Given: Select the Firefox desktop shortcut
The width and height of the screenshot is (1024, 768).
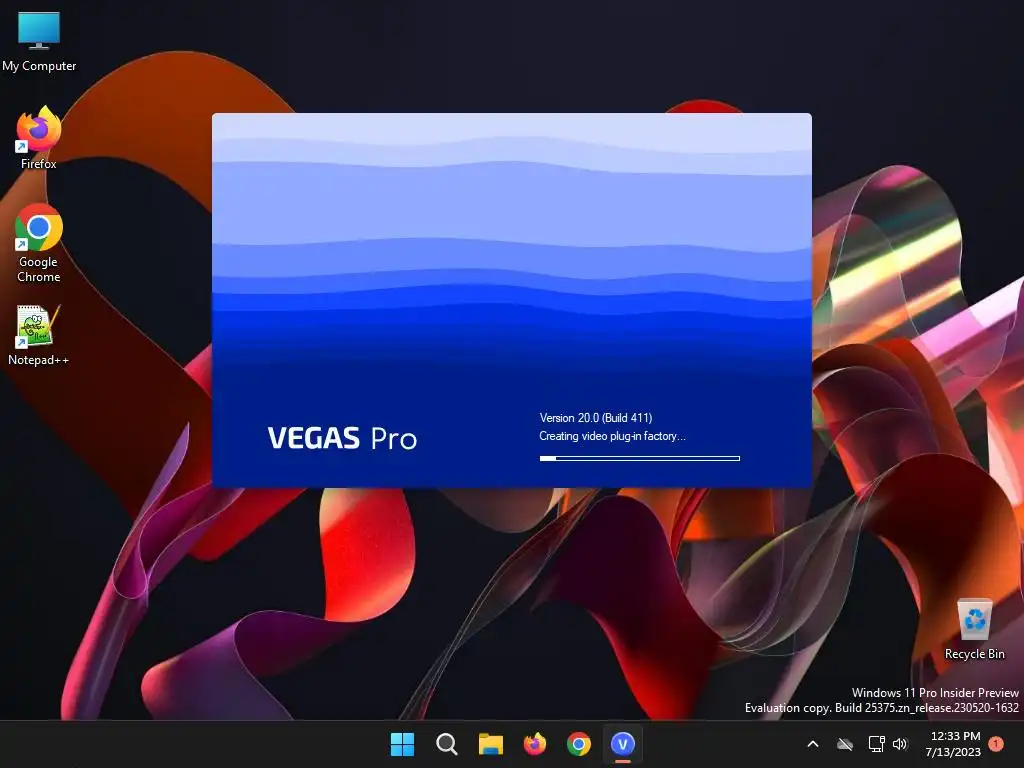Looking at the screenshot, I should tap(39, 138).
